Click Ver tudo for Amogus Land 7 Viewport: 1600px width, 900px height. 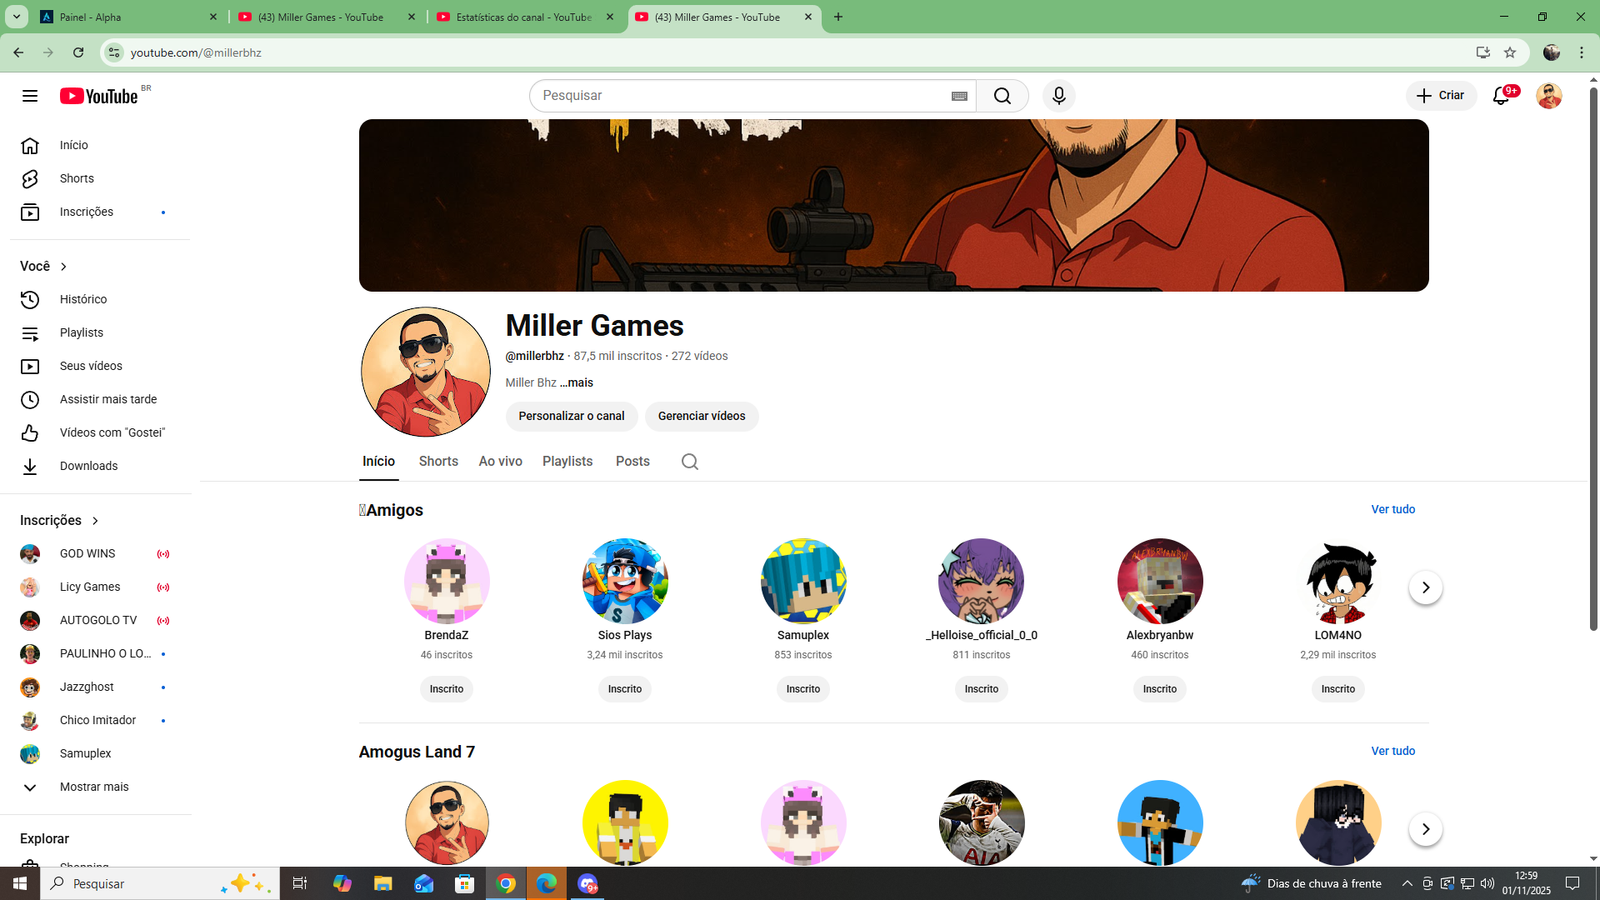pyautogui.click(x=1393, y=751)
